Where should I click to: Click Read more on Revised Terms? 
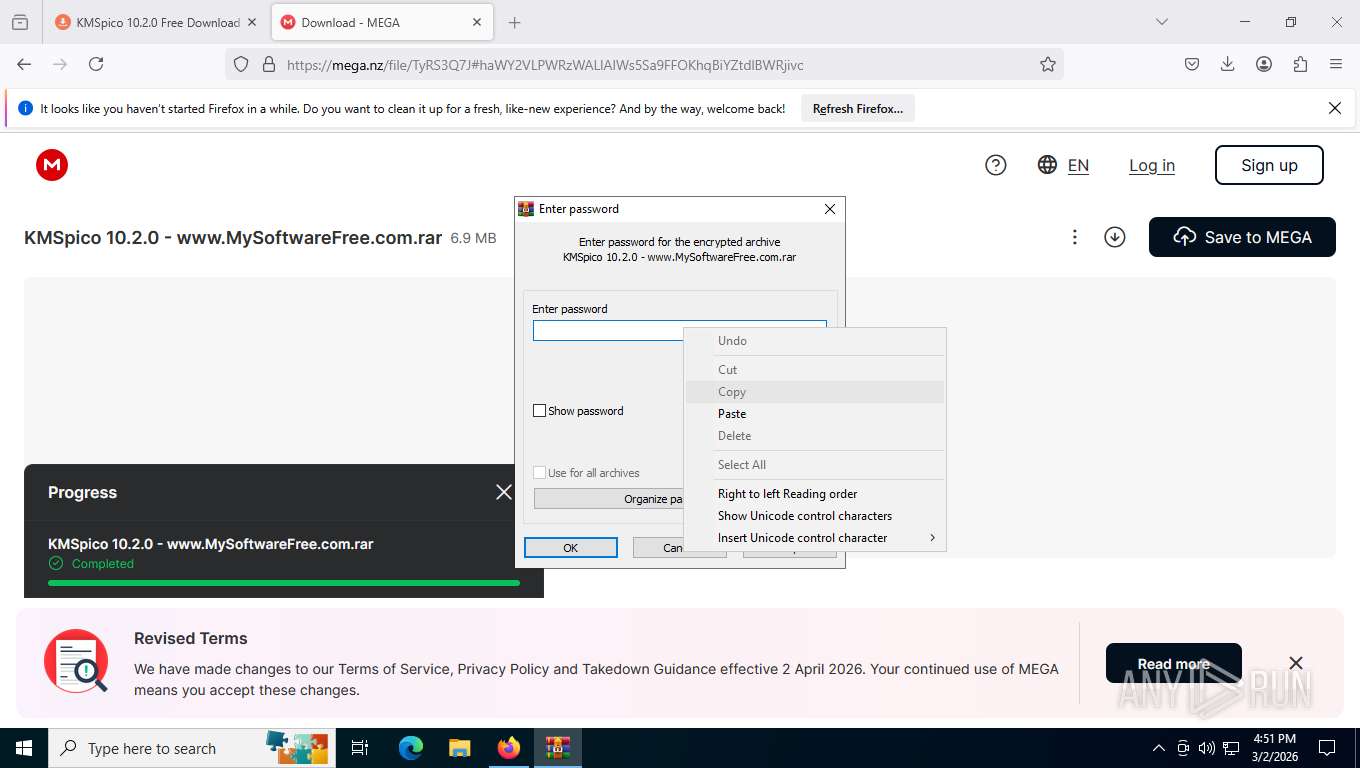pyautogui.click(x=1174, y=664)
